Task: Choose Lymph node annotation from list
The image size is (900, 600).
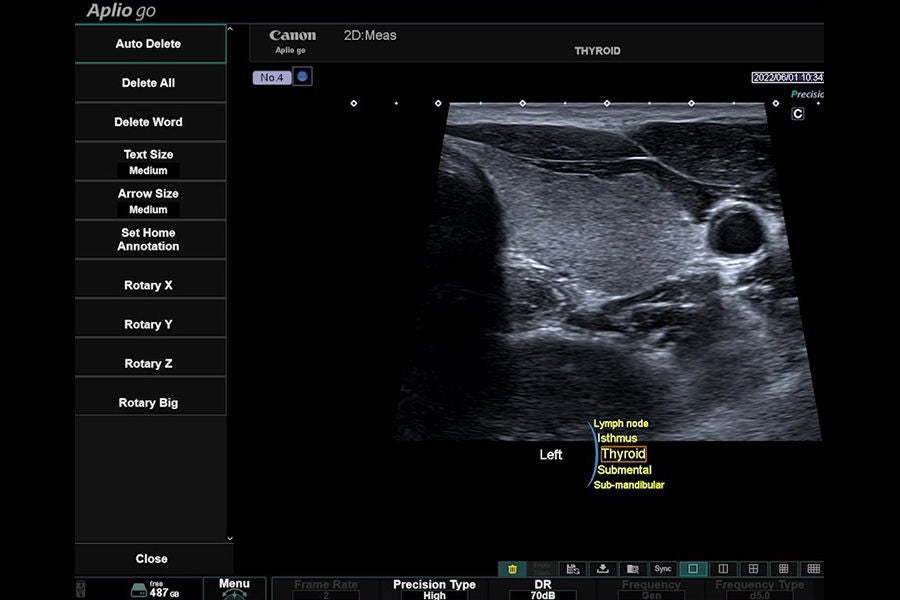Action: (x=620, y=423)
